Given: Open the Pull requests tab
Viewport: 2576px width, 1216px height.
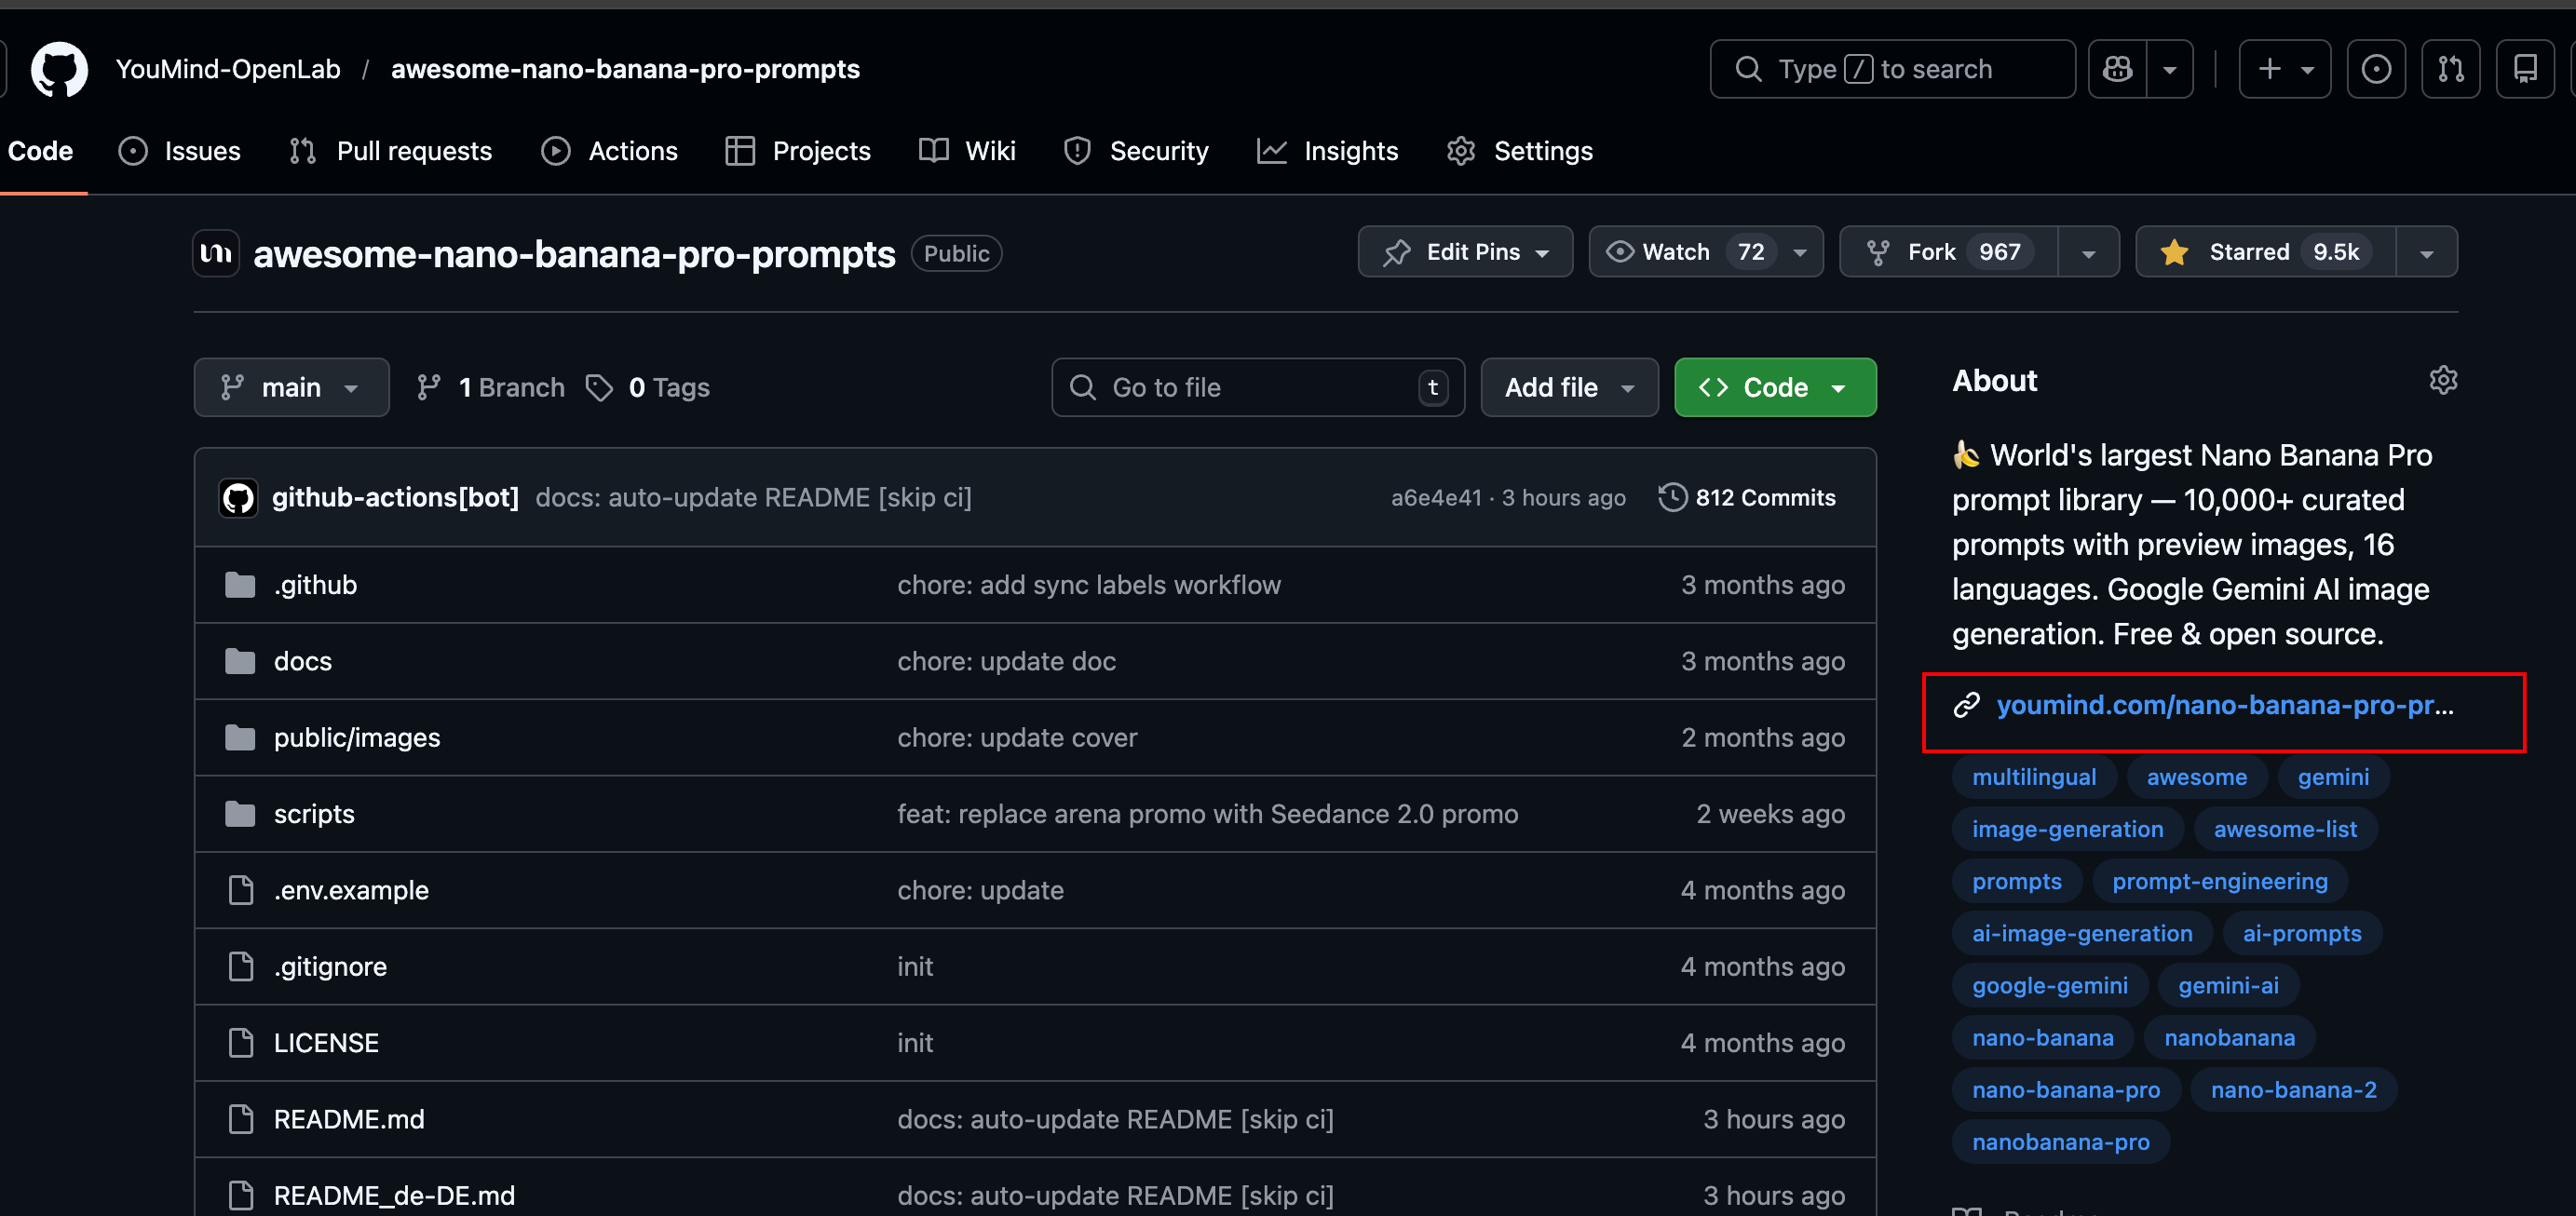Looking at the screenshot, I should pyautogui.click(x=391, y=151).
